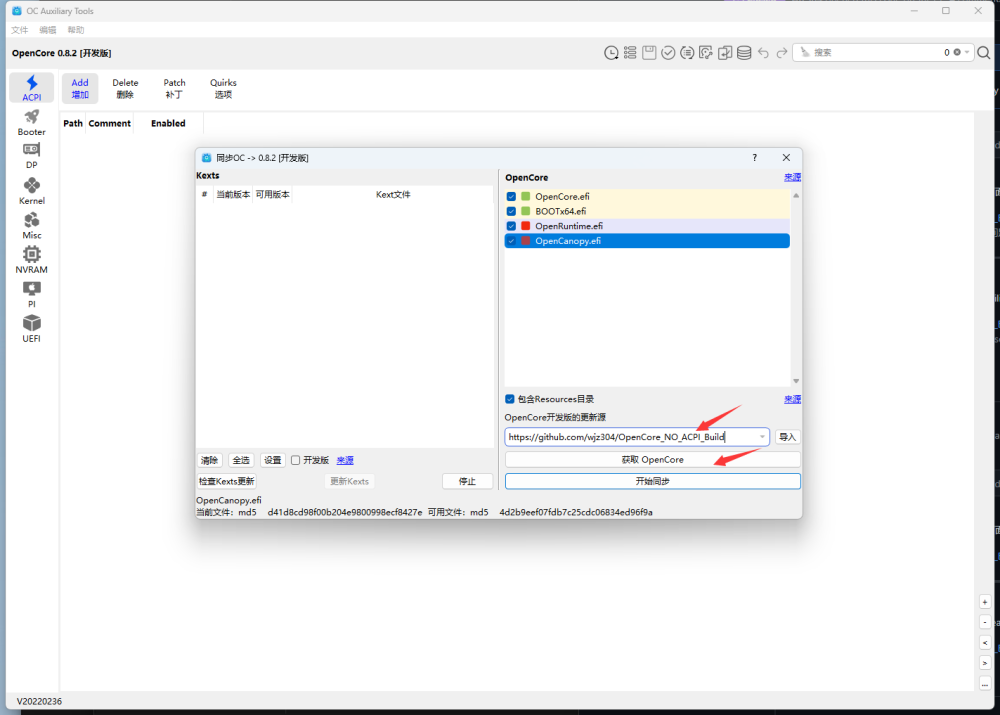Uncheck the OpenCore.efi checkbox
Image resolution: width=1000 pixels, height=715 pixels.
pos(511,196)
